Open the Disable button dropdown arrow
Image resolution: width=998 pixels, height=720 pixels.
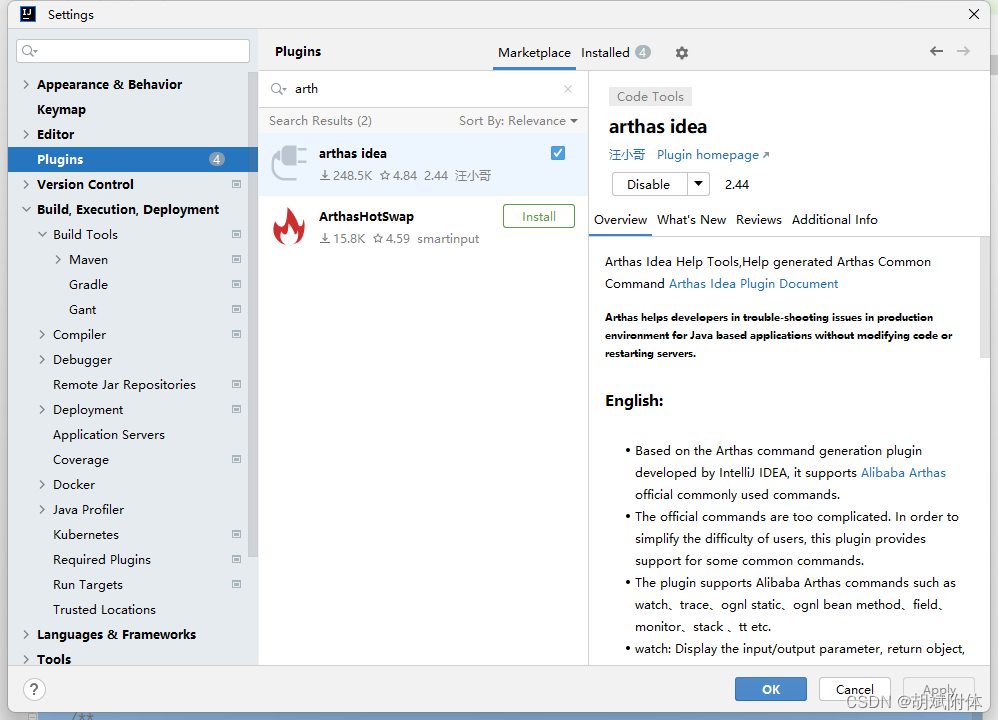pos(698,185)
